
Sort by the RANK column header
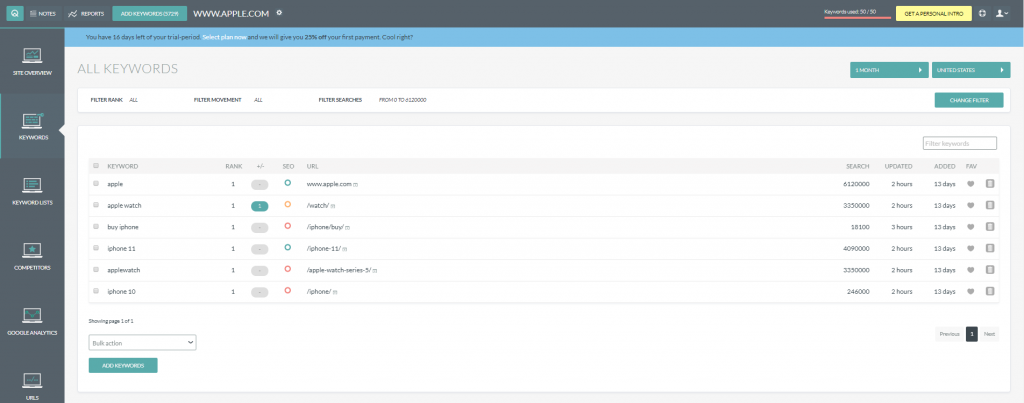234,166
